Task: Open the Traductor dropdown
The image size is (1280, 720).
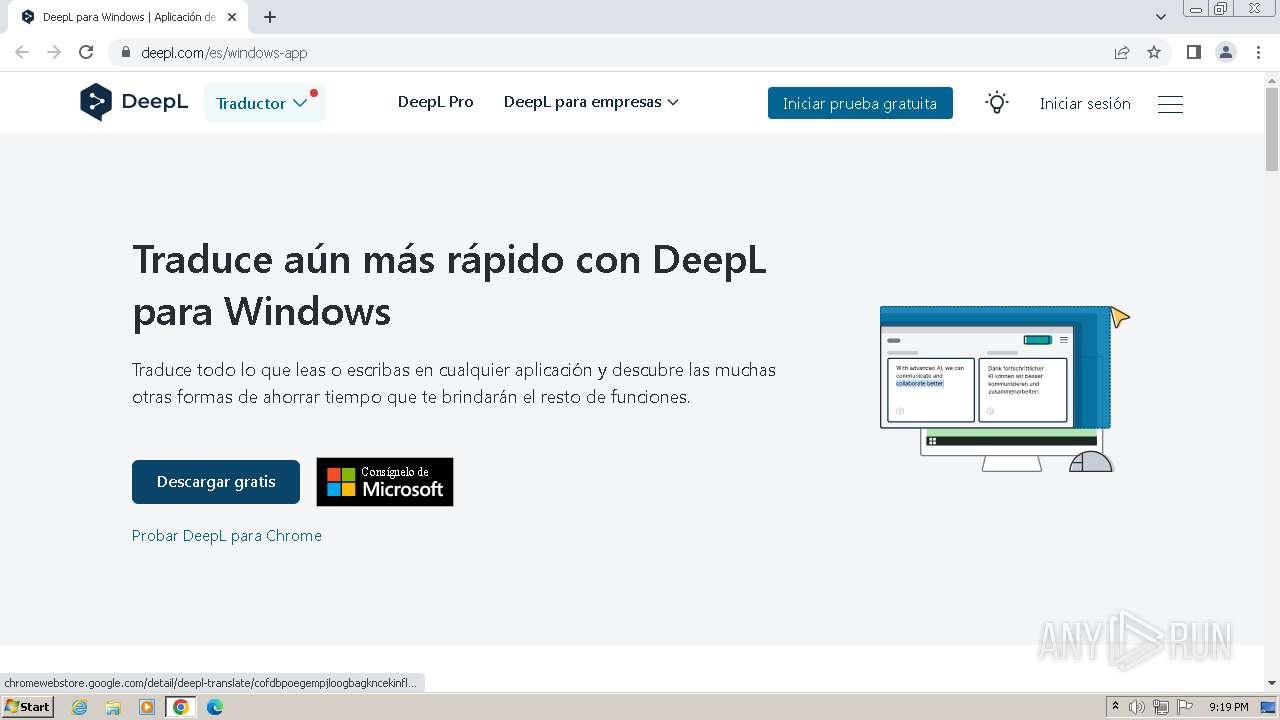Action: click(265, 103)
